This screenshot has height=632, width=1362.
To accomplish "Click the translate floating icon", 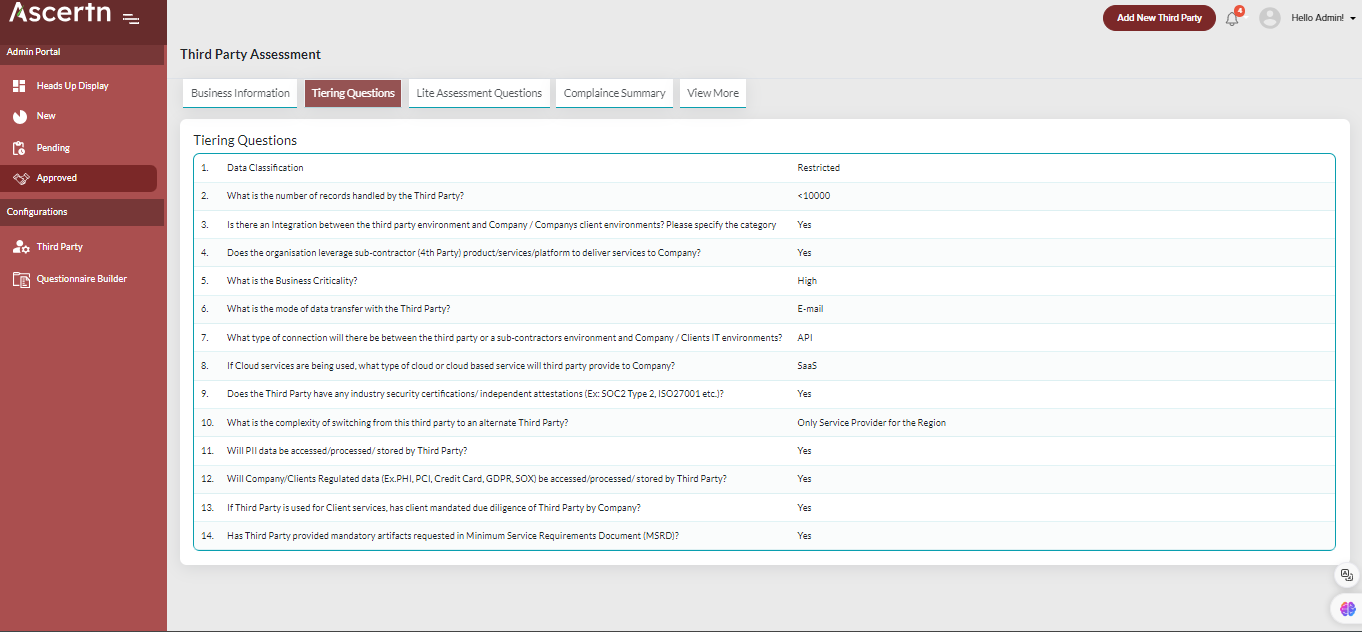I will coord(1346,575).
